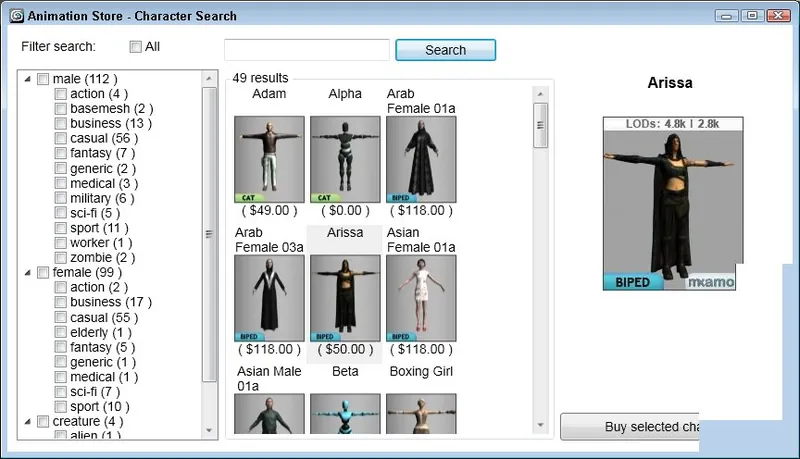Enable the female business (17) checkbox
800x459 pixels.
coord(61,302)
